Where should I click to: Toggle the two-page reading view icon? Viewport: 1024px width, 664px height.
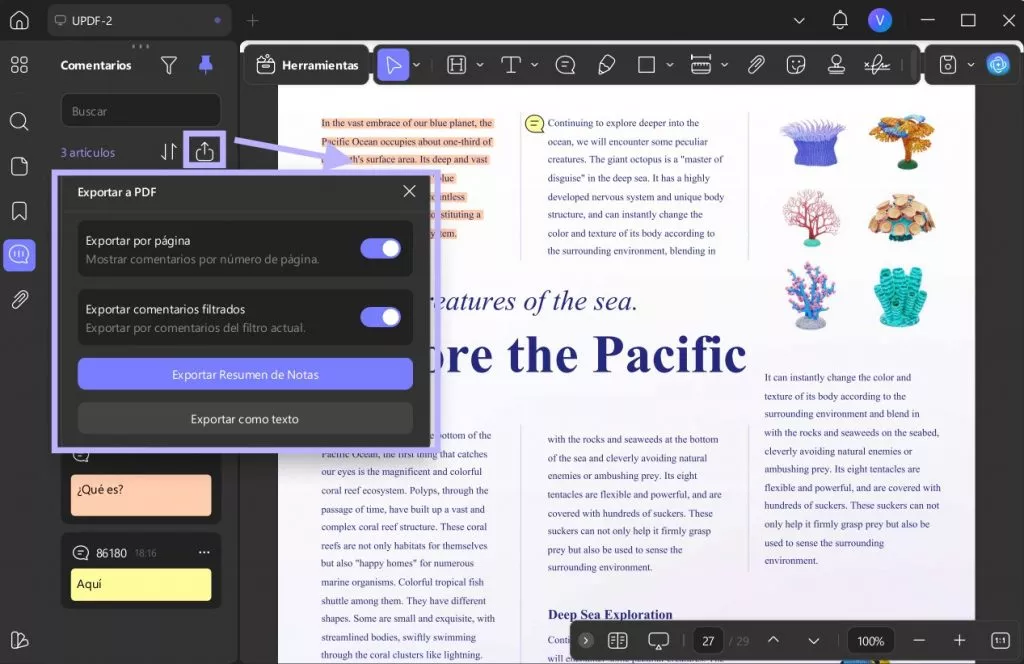617,640
